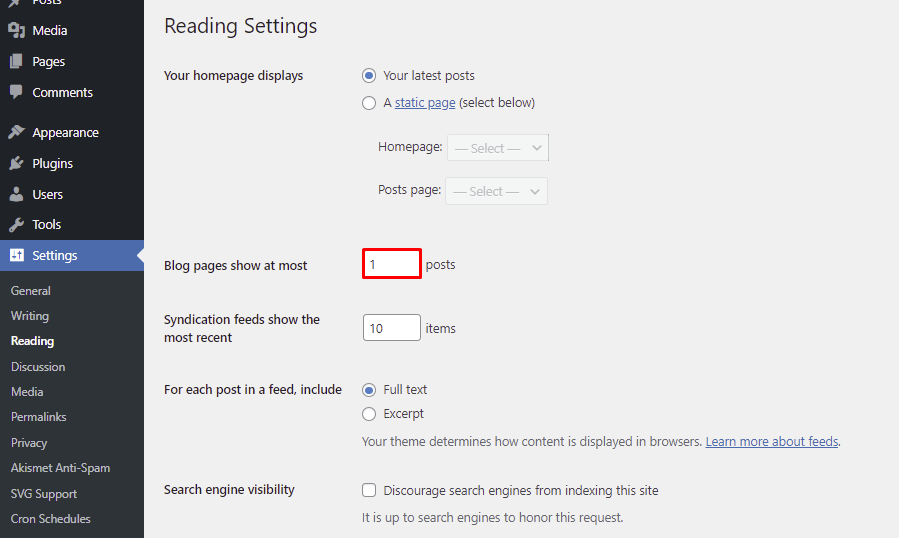The image size is (899, 538).
Task: Click the Plugins plug icon
Action: coord(16,163)
